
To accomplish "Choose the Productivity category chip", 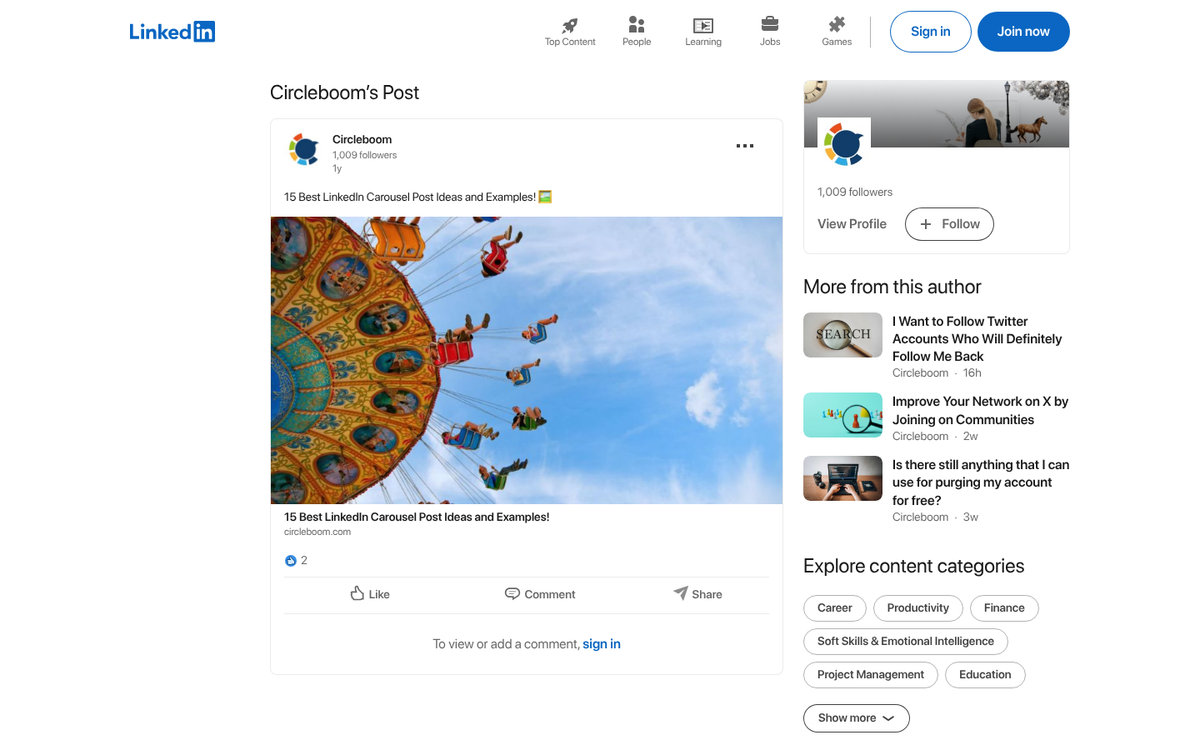I will (x=917, y=608).
